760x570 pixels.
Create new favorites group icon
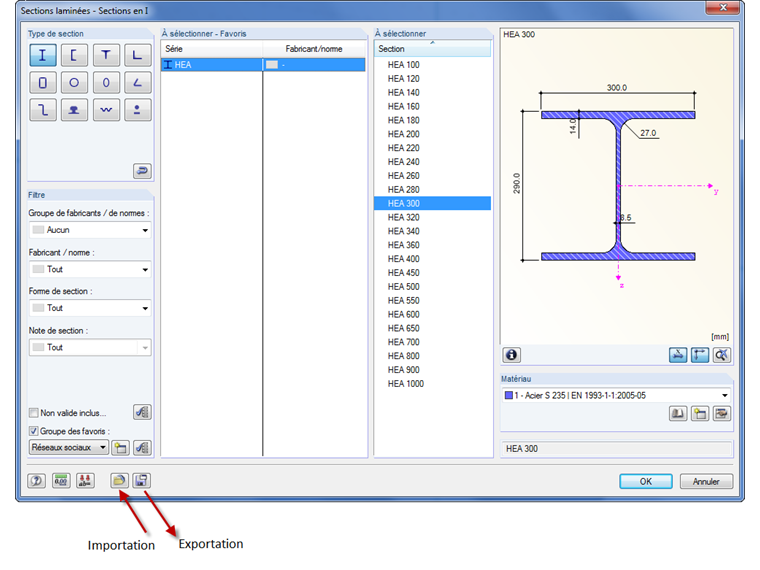coord(120,448)
